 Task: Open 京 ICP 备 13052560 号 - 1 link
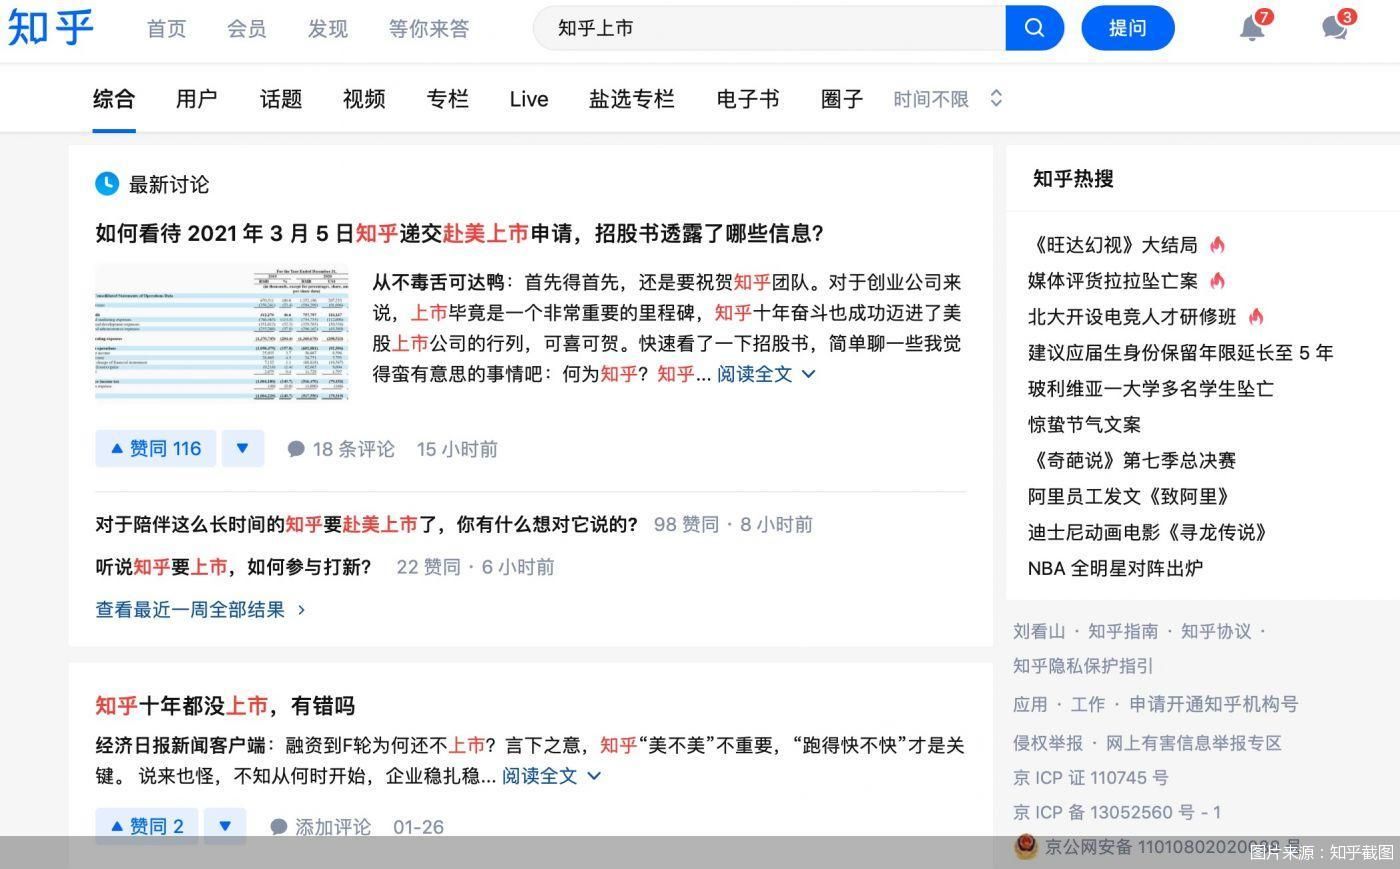tap(1117, 812)
